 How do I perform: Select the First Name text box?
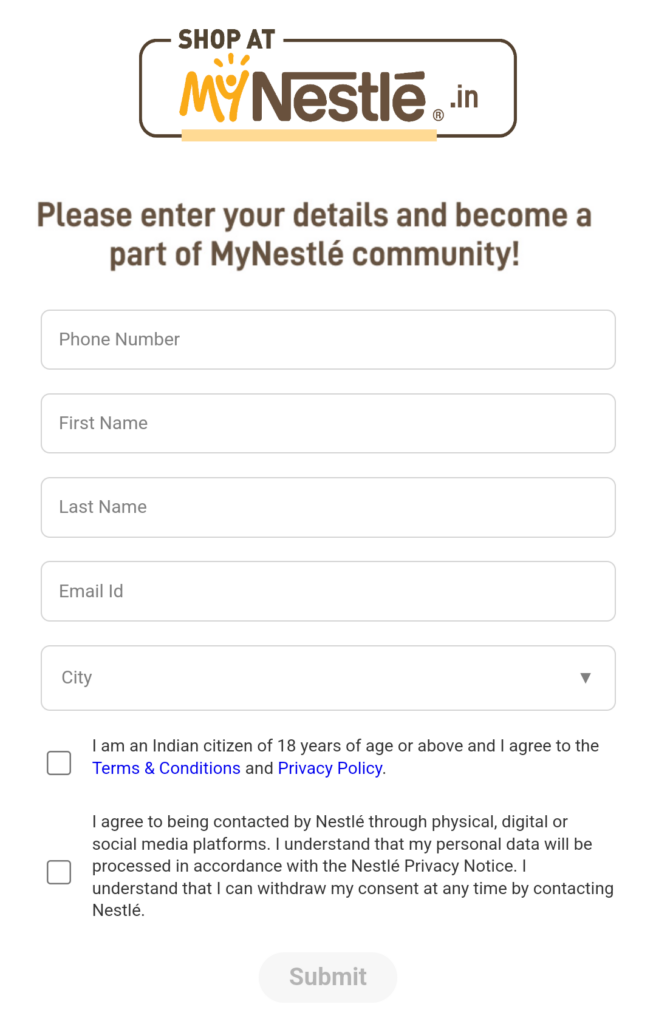(x=328, y=423)
